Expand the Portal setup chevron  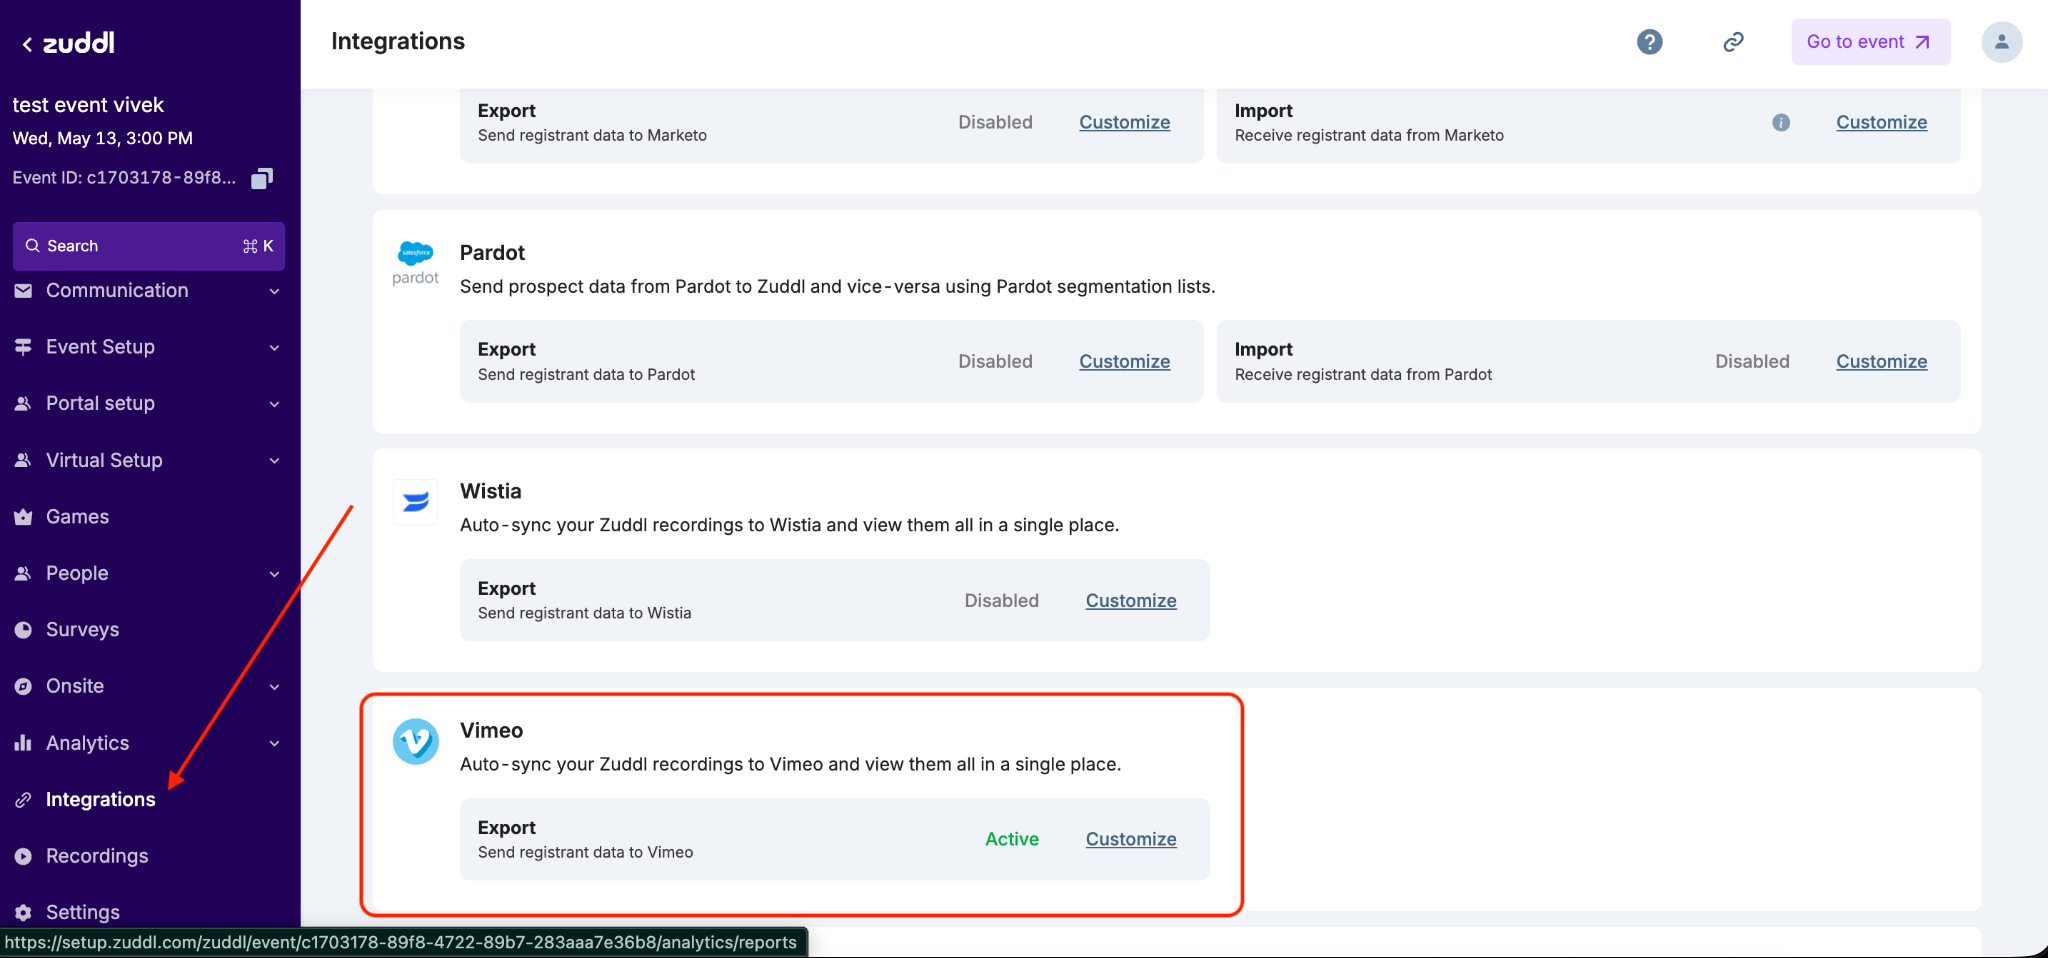click(x=274, y=404)
